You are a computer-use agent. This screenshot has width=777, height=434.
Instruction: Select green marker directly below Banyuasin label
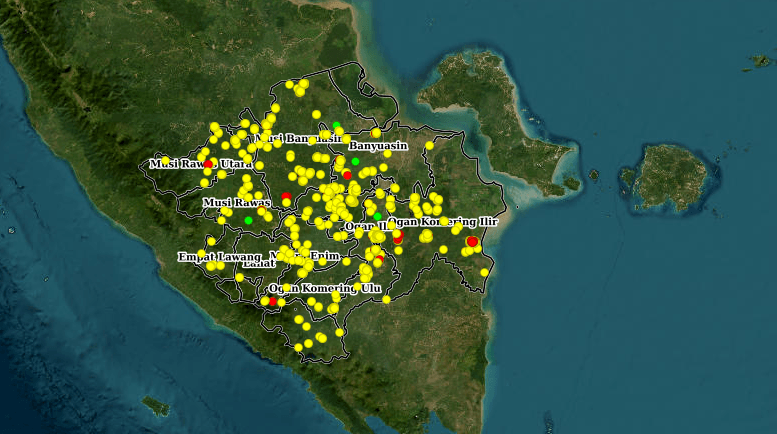355,162
